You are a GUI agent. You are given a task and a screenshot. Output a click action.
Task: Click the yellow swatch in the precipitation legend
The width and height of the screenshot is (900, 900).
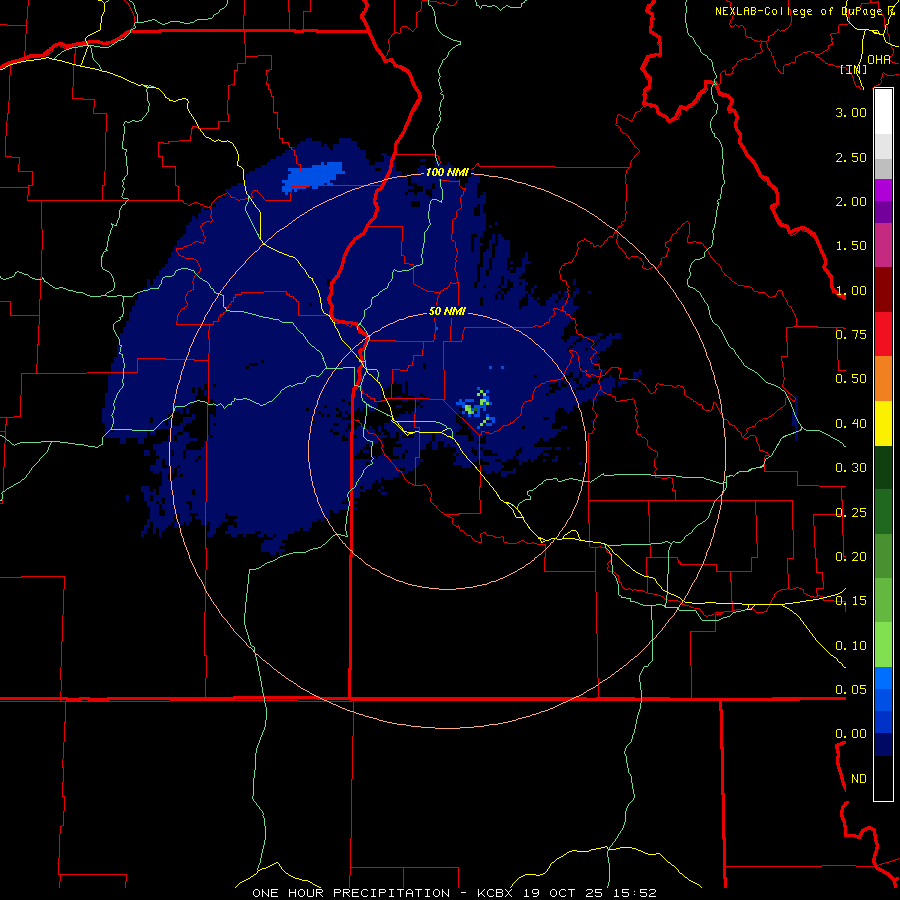883,423
